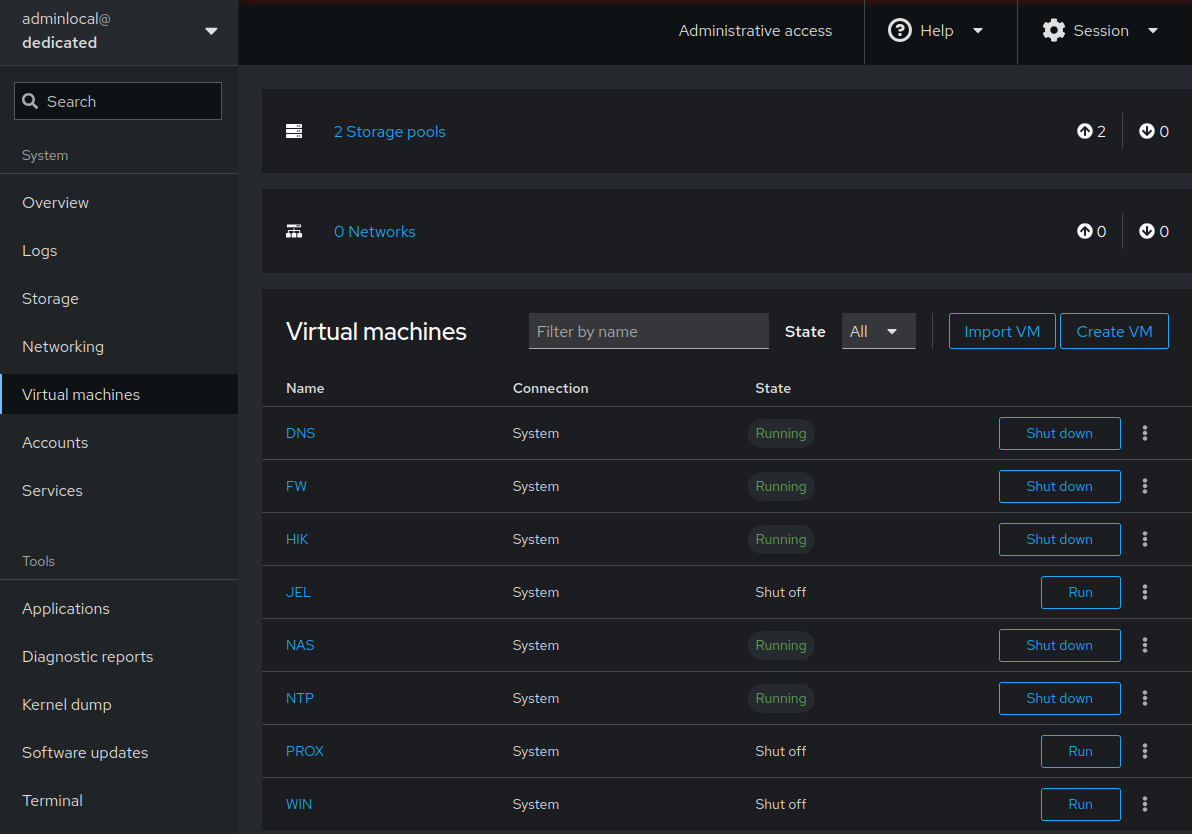Open Storage in the sidebar
Image resolution: width=1192 pixels, height=834 pixels.
(x=50, y=298)
